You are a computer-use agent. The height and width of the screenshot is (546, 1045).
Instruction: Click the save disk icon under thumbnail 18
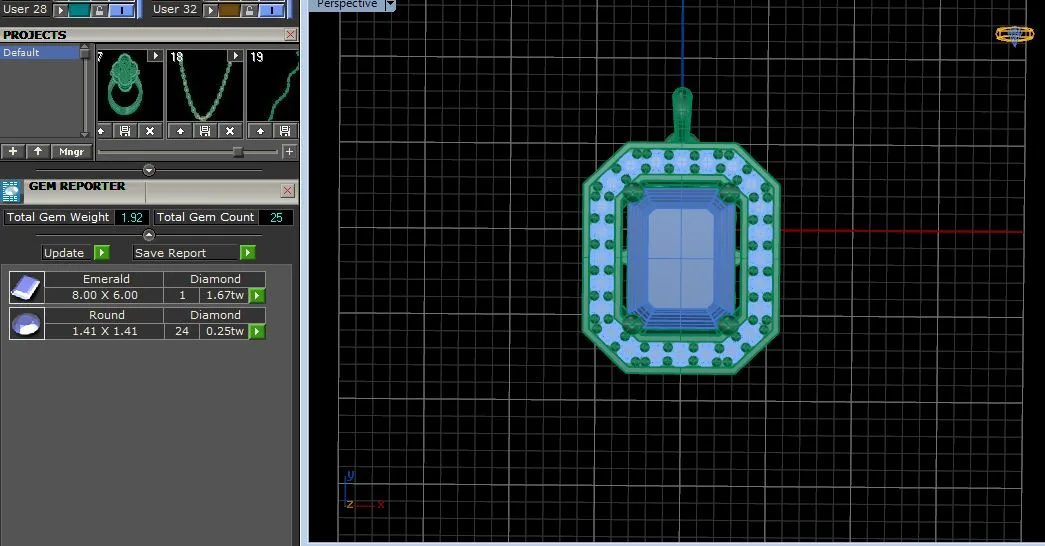click(205, 131)
